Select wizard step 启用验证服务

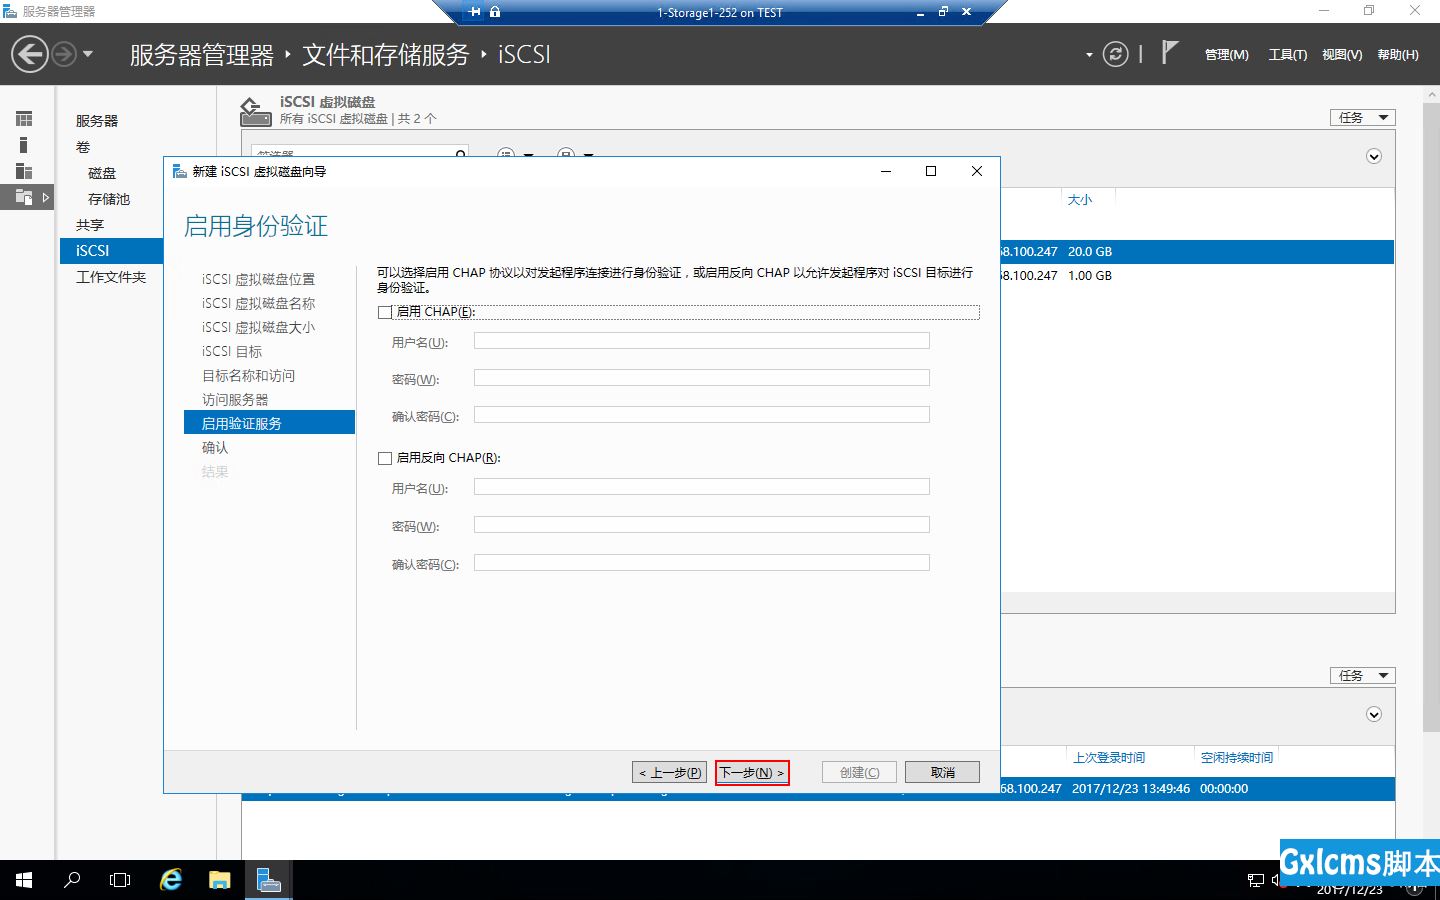tap(269, 423)
